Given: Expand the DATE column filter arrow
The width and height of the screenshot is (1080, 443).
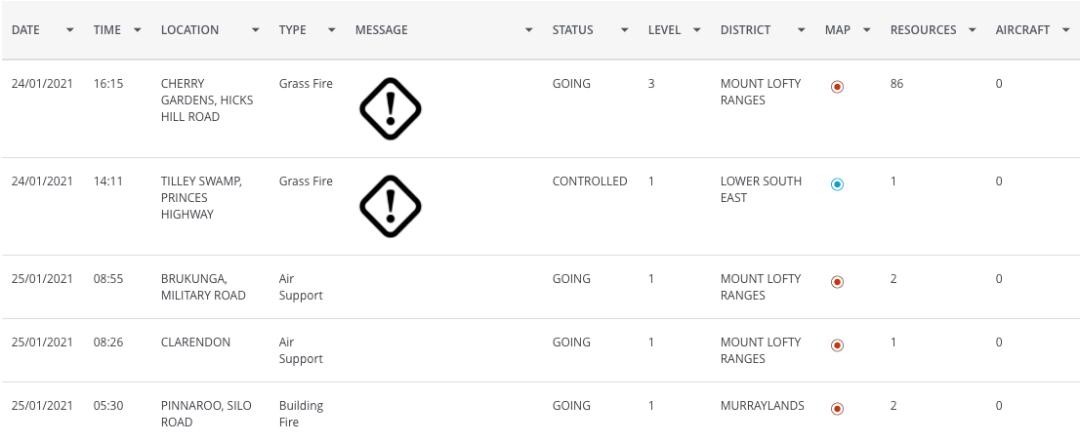Looking at the screenshot, I should coord(70,30).
